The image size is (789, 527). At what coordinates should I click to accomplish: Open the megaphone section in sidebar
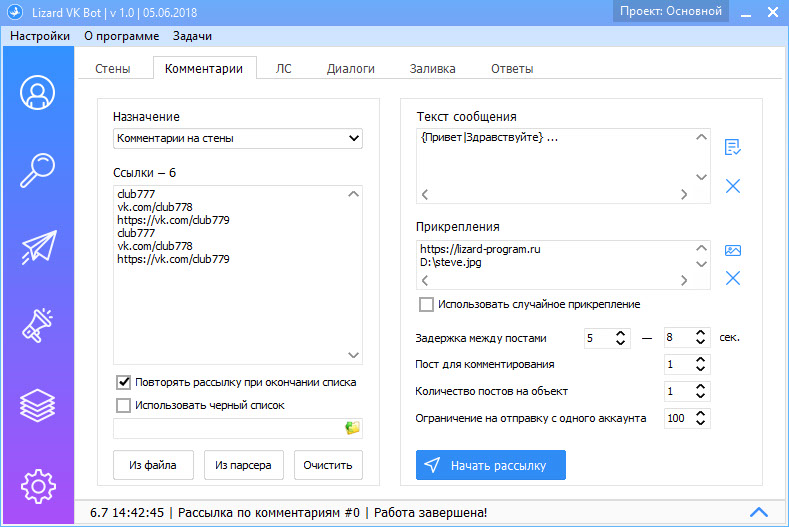[37, 327]
